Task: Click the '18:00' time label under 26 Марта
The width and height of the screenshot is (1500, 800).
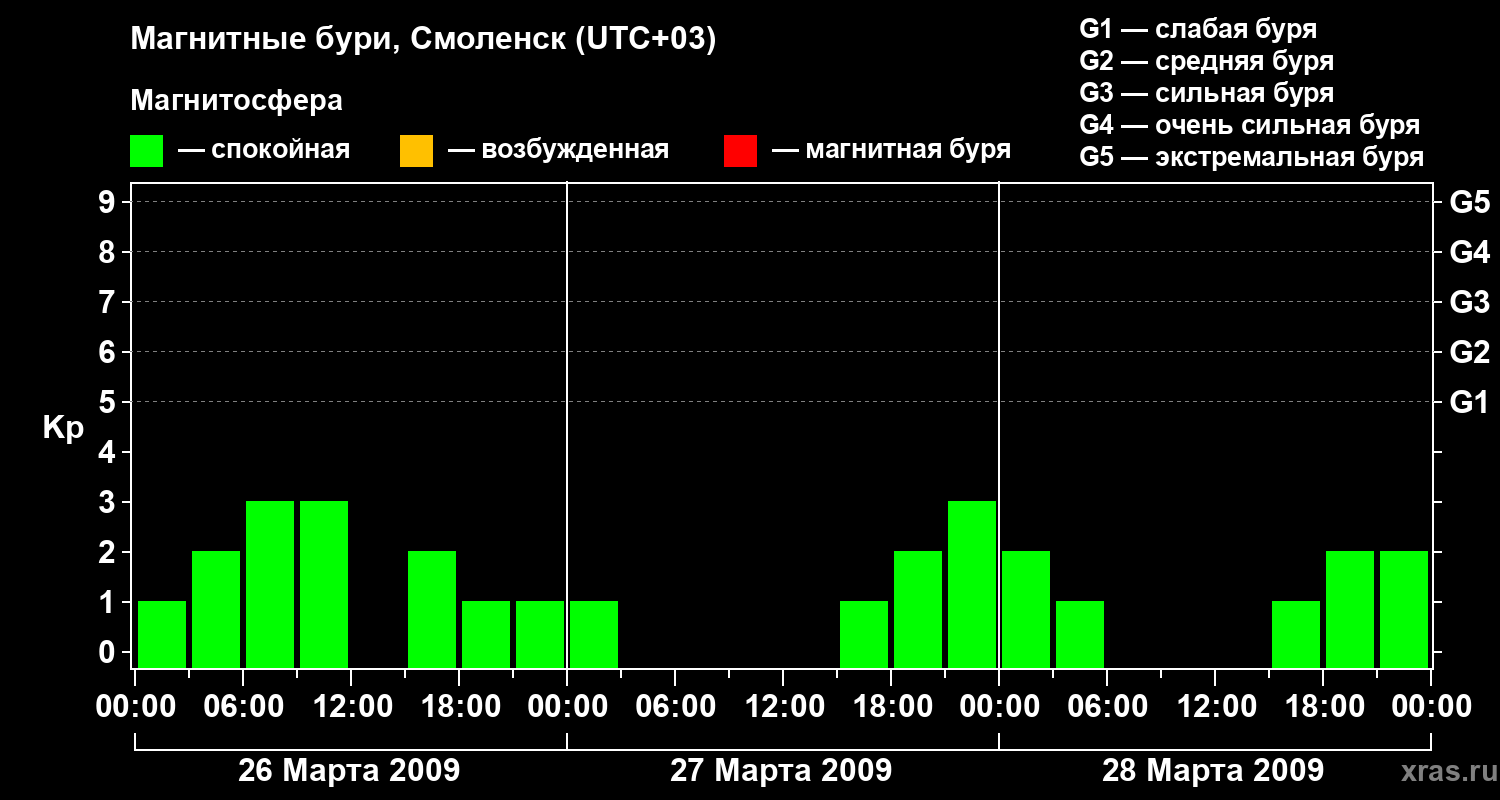Action: [x=459, y=707]
